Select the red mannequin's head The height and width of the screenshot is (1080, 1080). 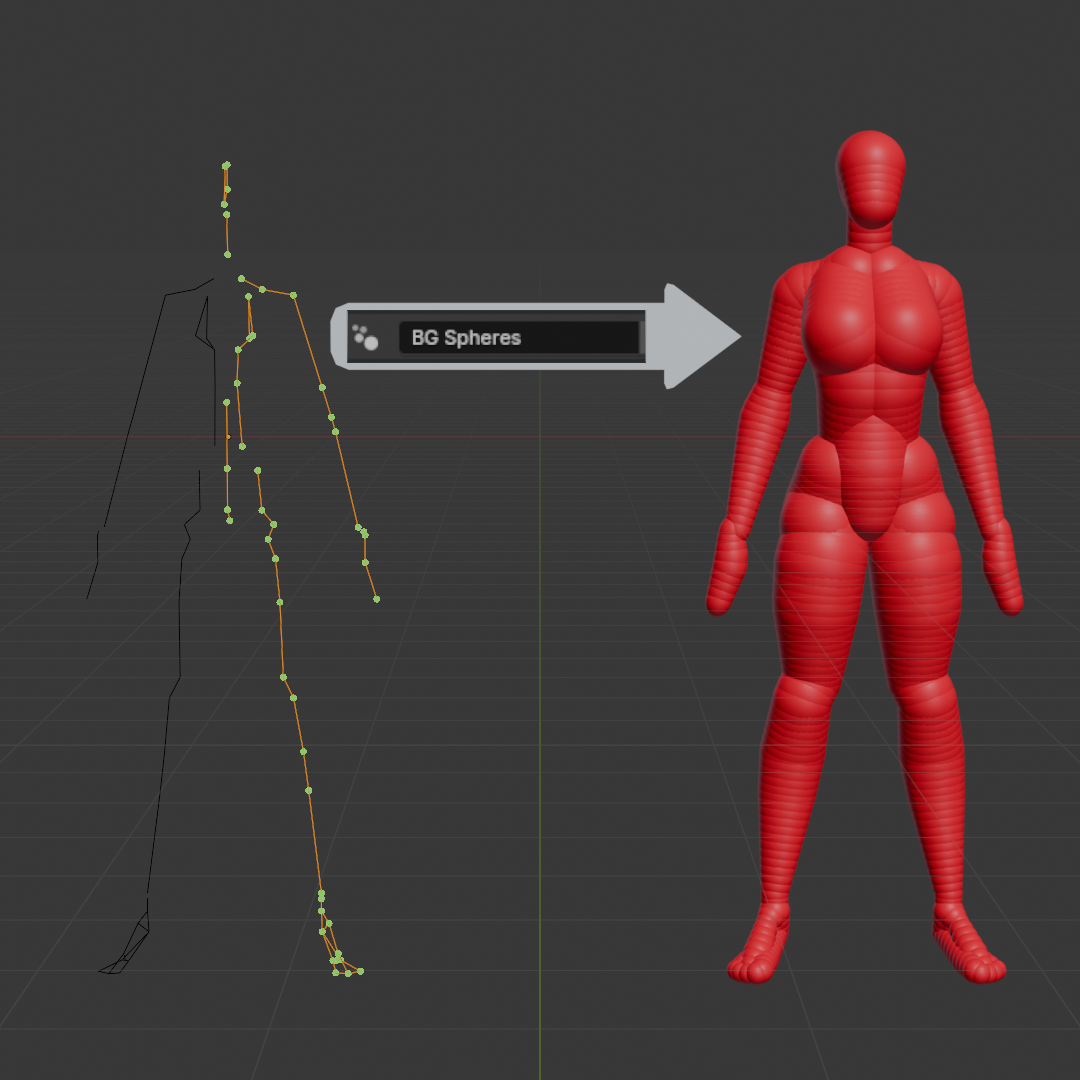[871, 178]
